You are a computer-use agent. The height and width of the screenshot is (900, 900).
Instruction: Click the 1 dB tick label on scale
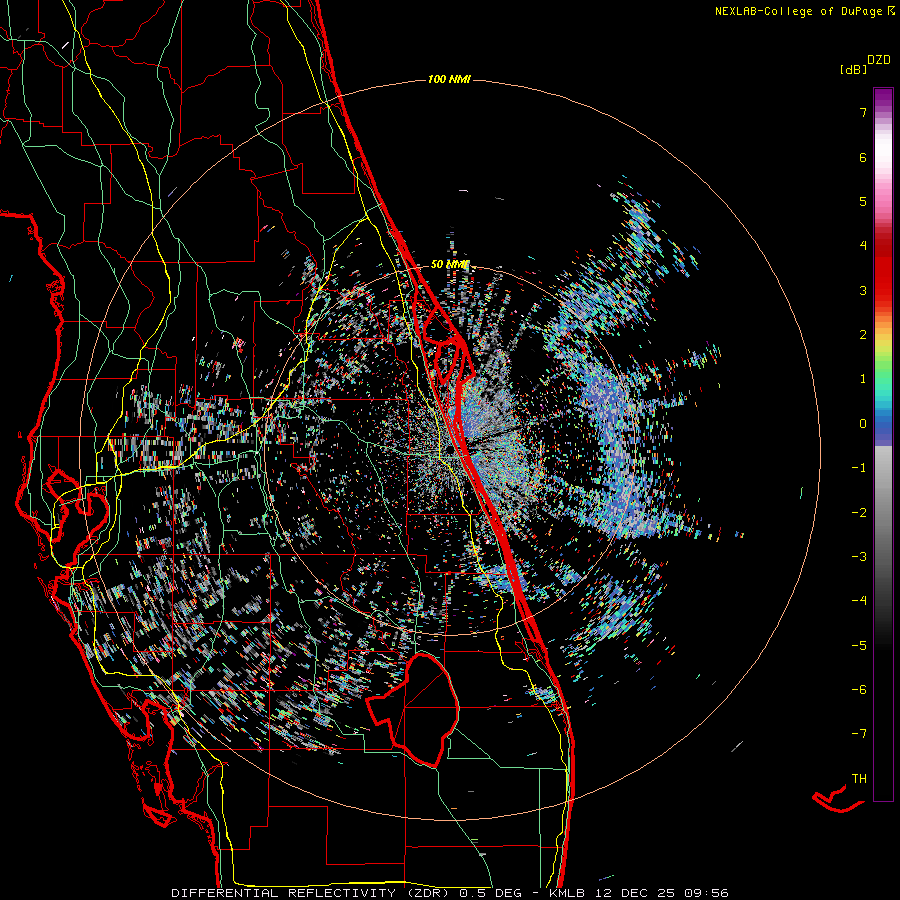click(863, 379)
